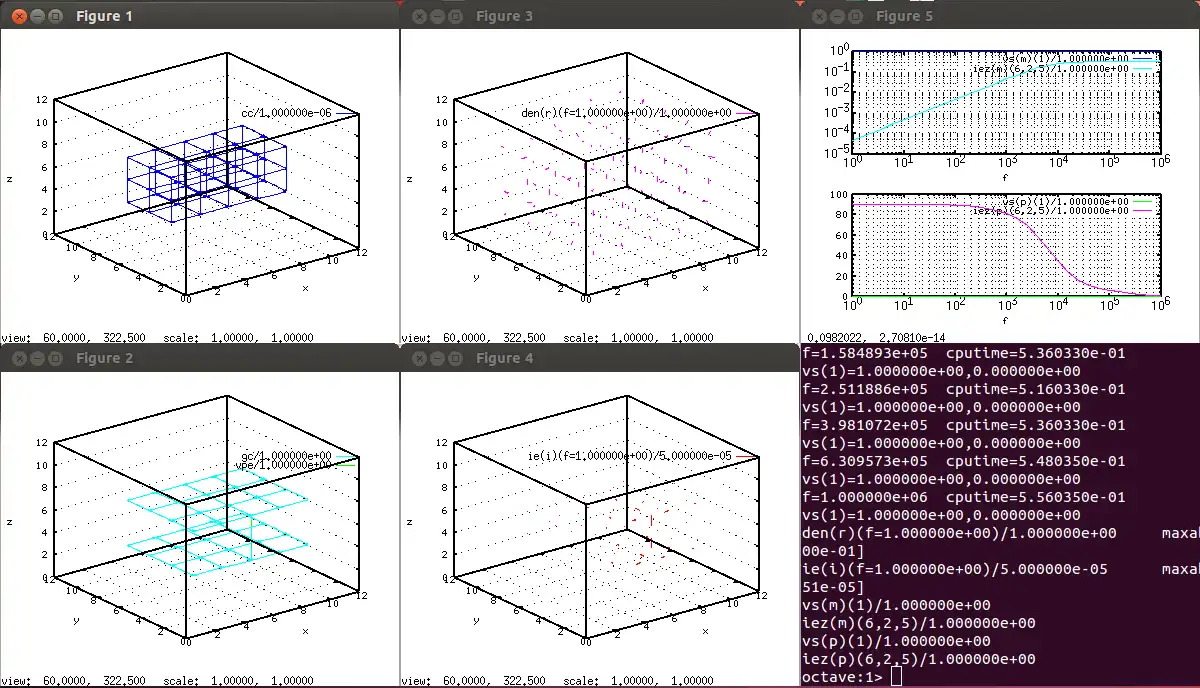Screen dimensions: 1200x688
Task: Focus the Figure 3 title bar
Action: pos(600,16)
